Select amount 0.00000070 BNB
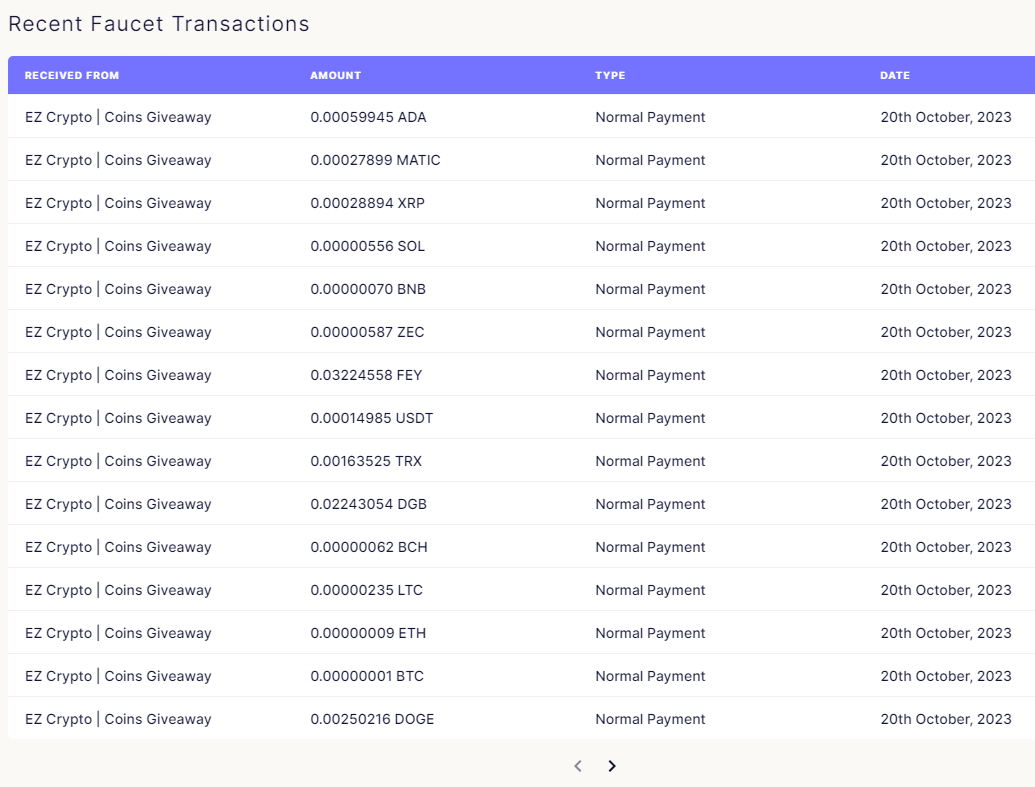The width and height of the screenshot is (1035, 787). tap(368, 289)
